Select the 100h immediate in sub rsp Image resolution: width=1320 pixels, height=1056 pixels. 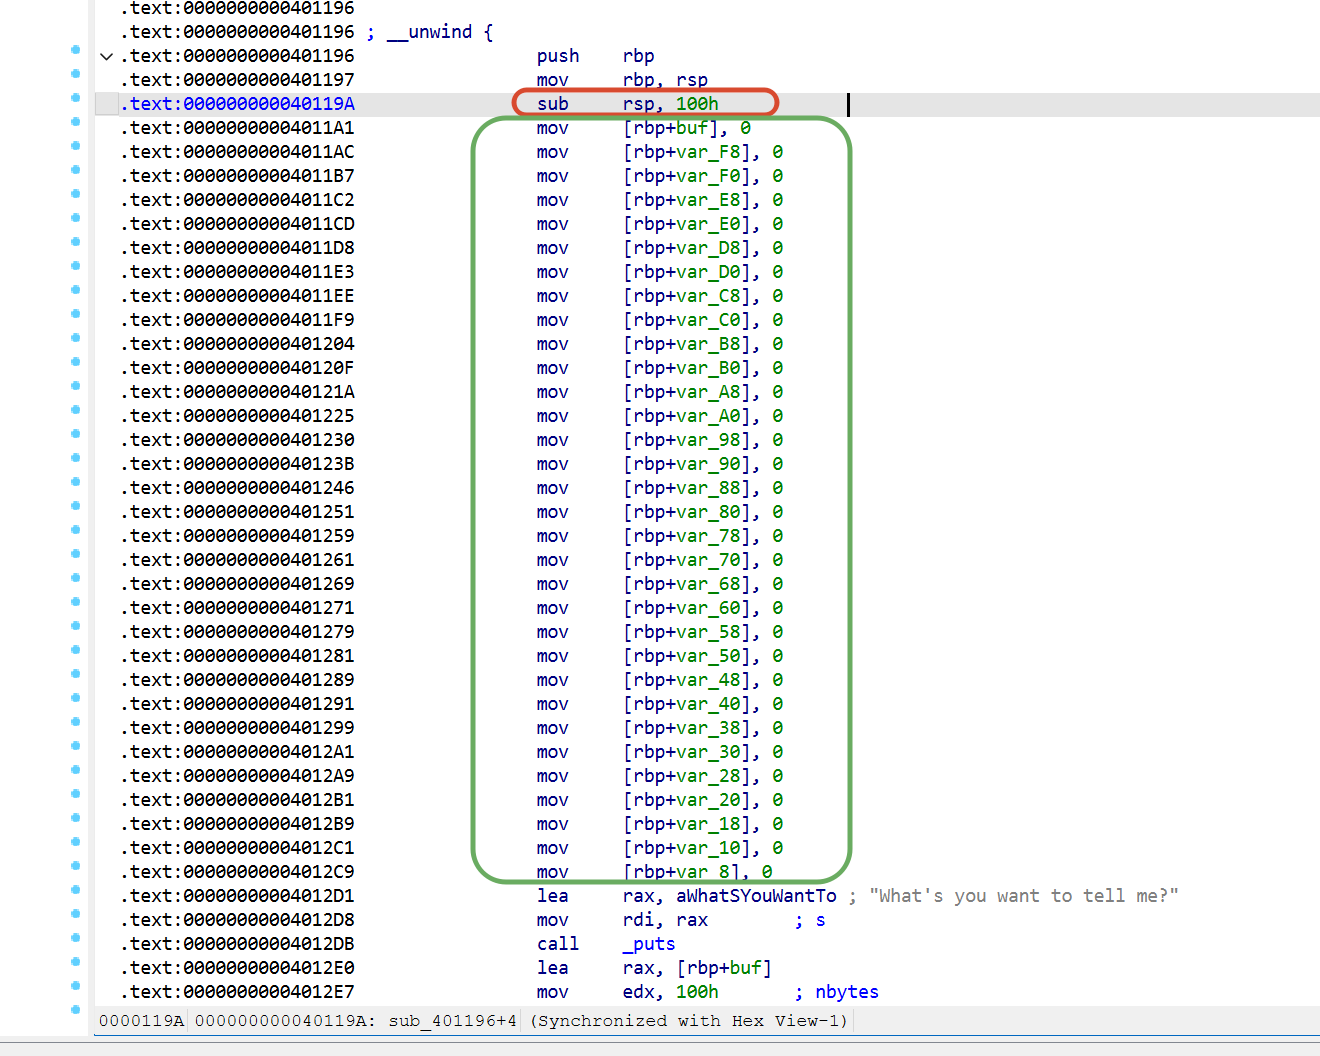pyautogui.click(x=697, y=104)
